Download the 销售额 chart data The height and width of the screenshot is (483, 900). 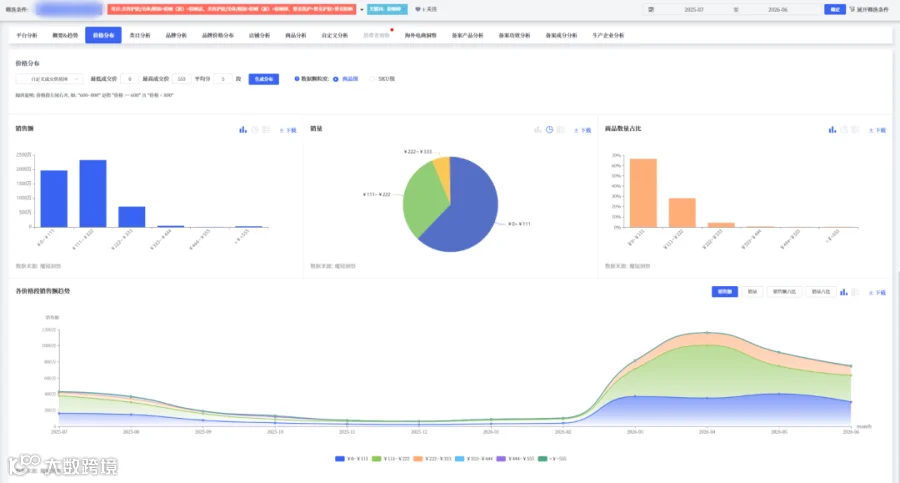[x=288, y=130]
